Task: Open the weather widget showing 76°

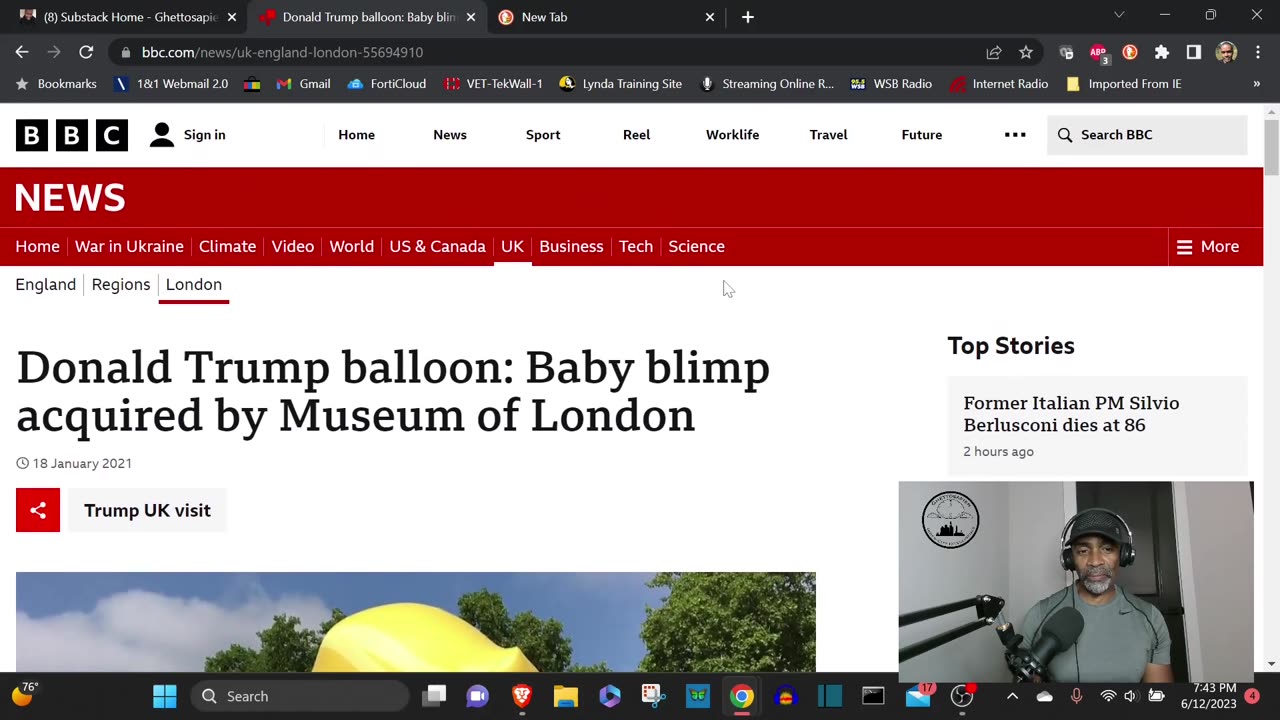Action: [x=24, y=694]
